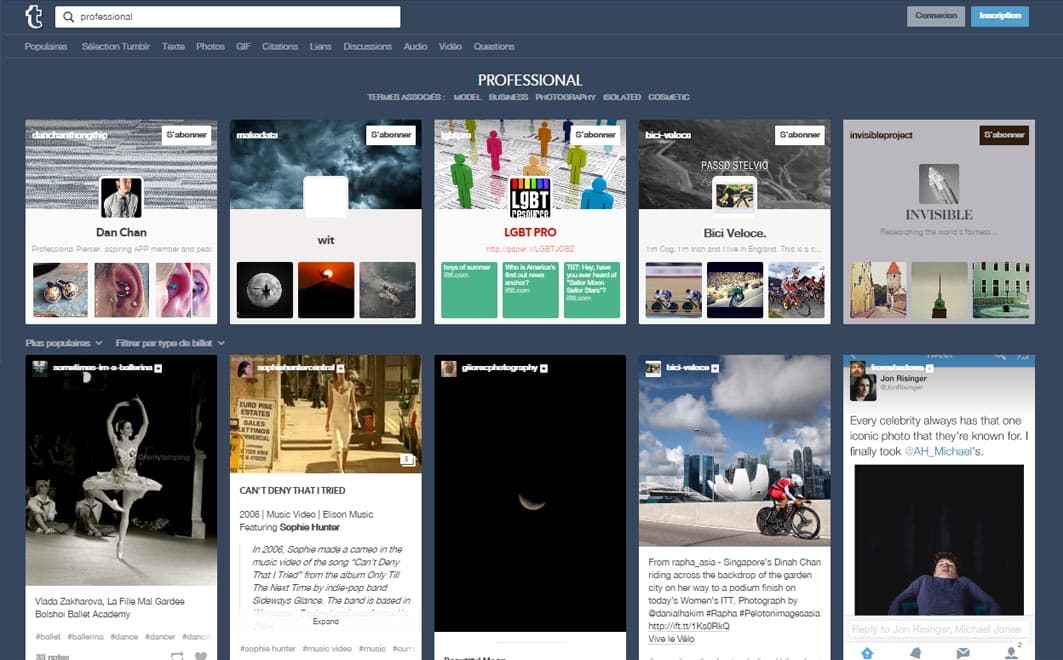Image resolution: width=1063 pixels, height=660 pixels.
Task: Expand 'Filtrer par type de billet' dropdown
Action: [169, 344]
